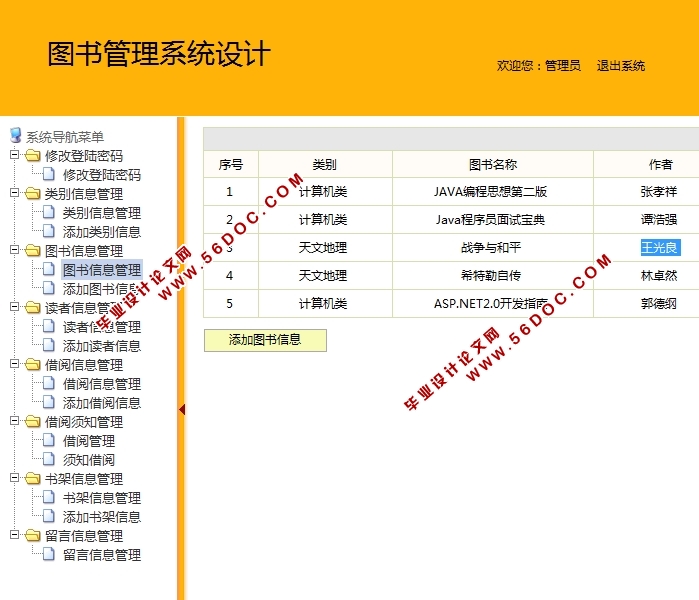Click the page icon beside 须知借阅
Image resolution: width=699 pixels, height=600 pixels.
tap(49, 459)
